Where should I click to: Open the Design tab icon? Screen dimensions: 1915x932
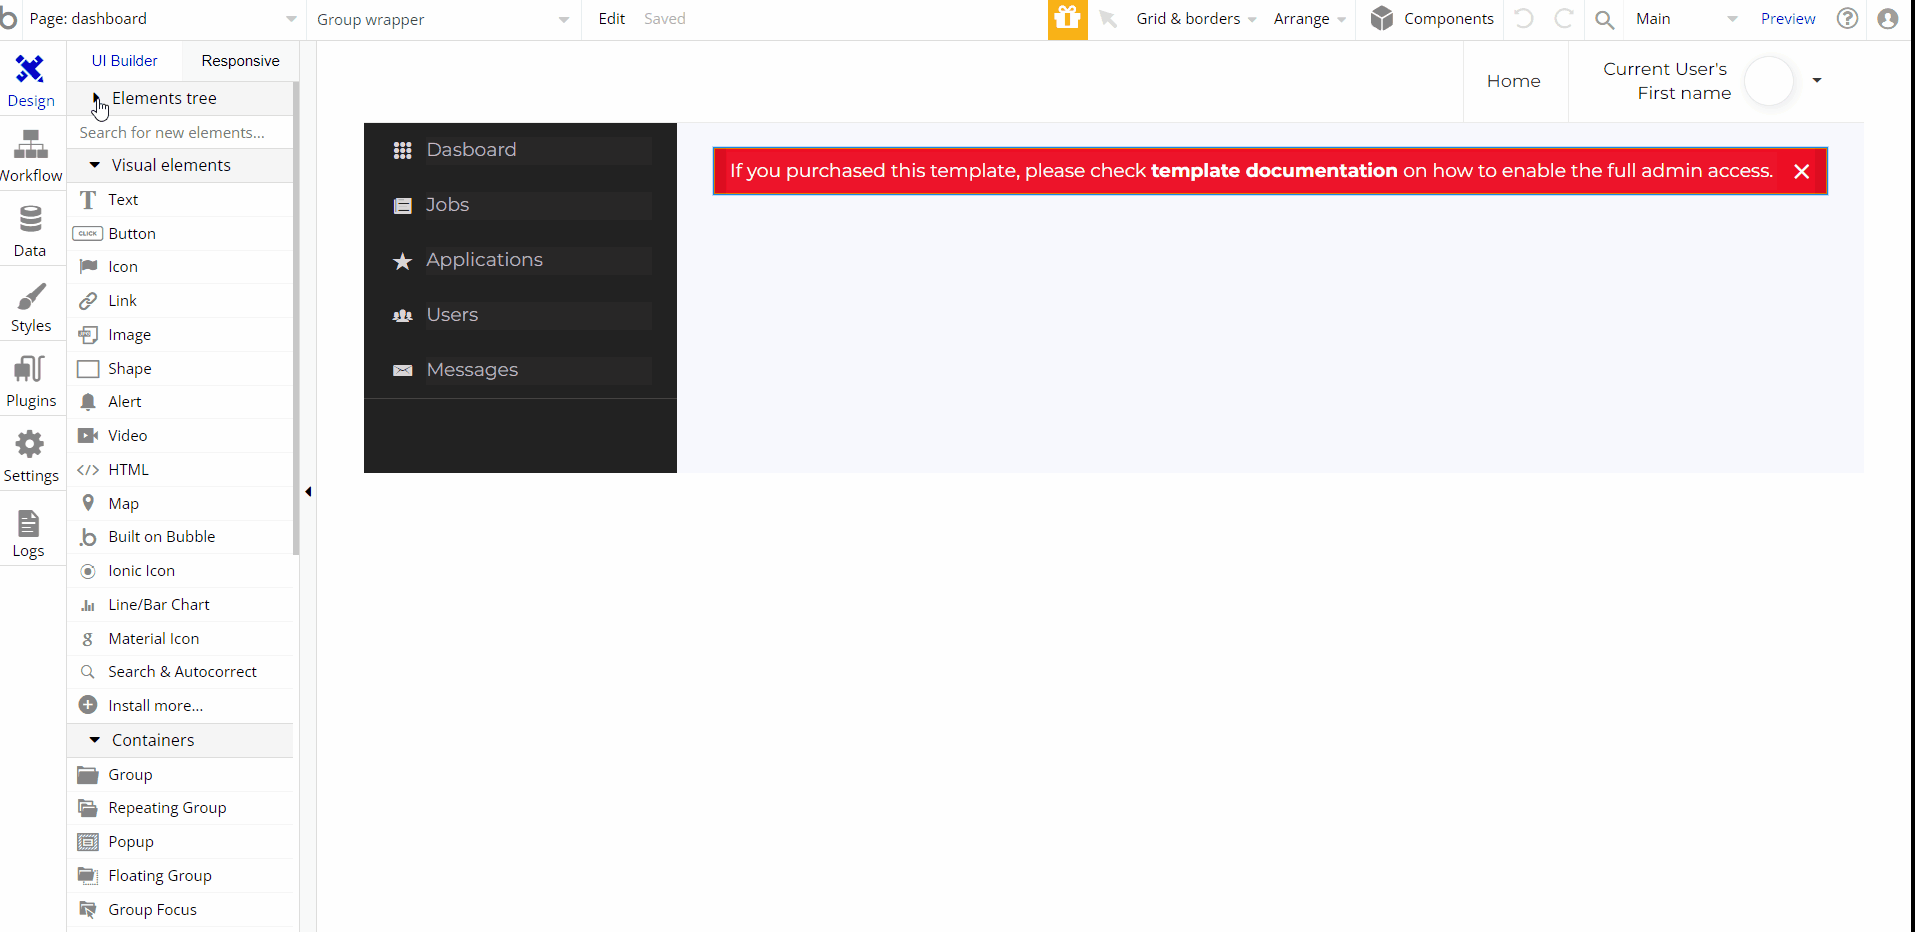tap(30, 70)
